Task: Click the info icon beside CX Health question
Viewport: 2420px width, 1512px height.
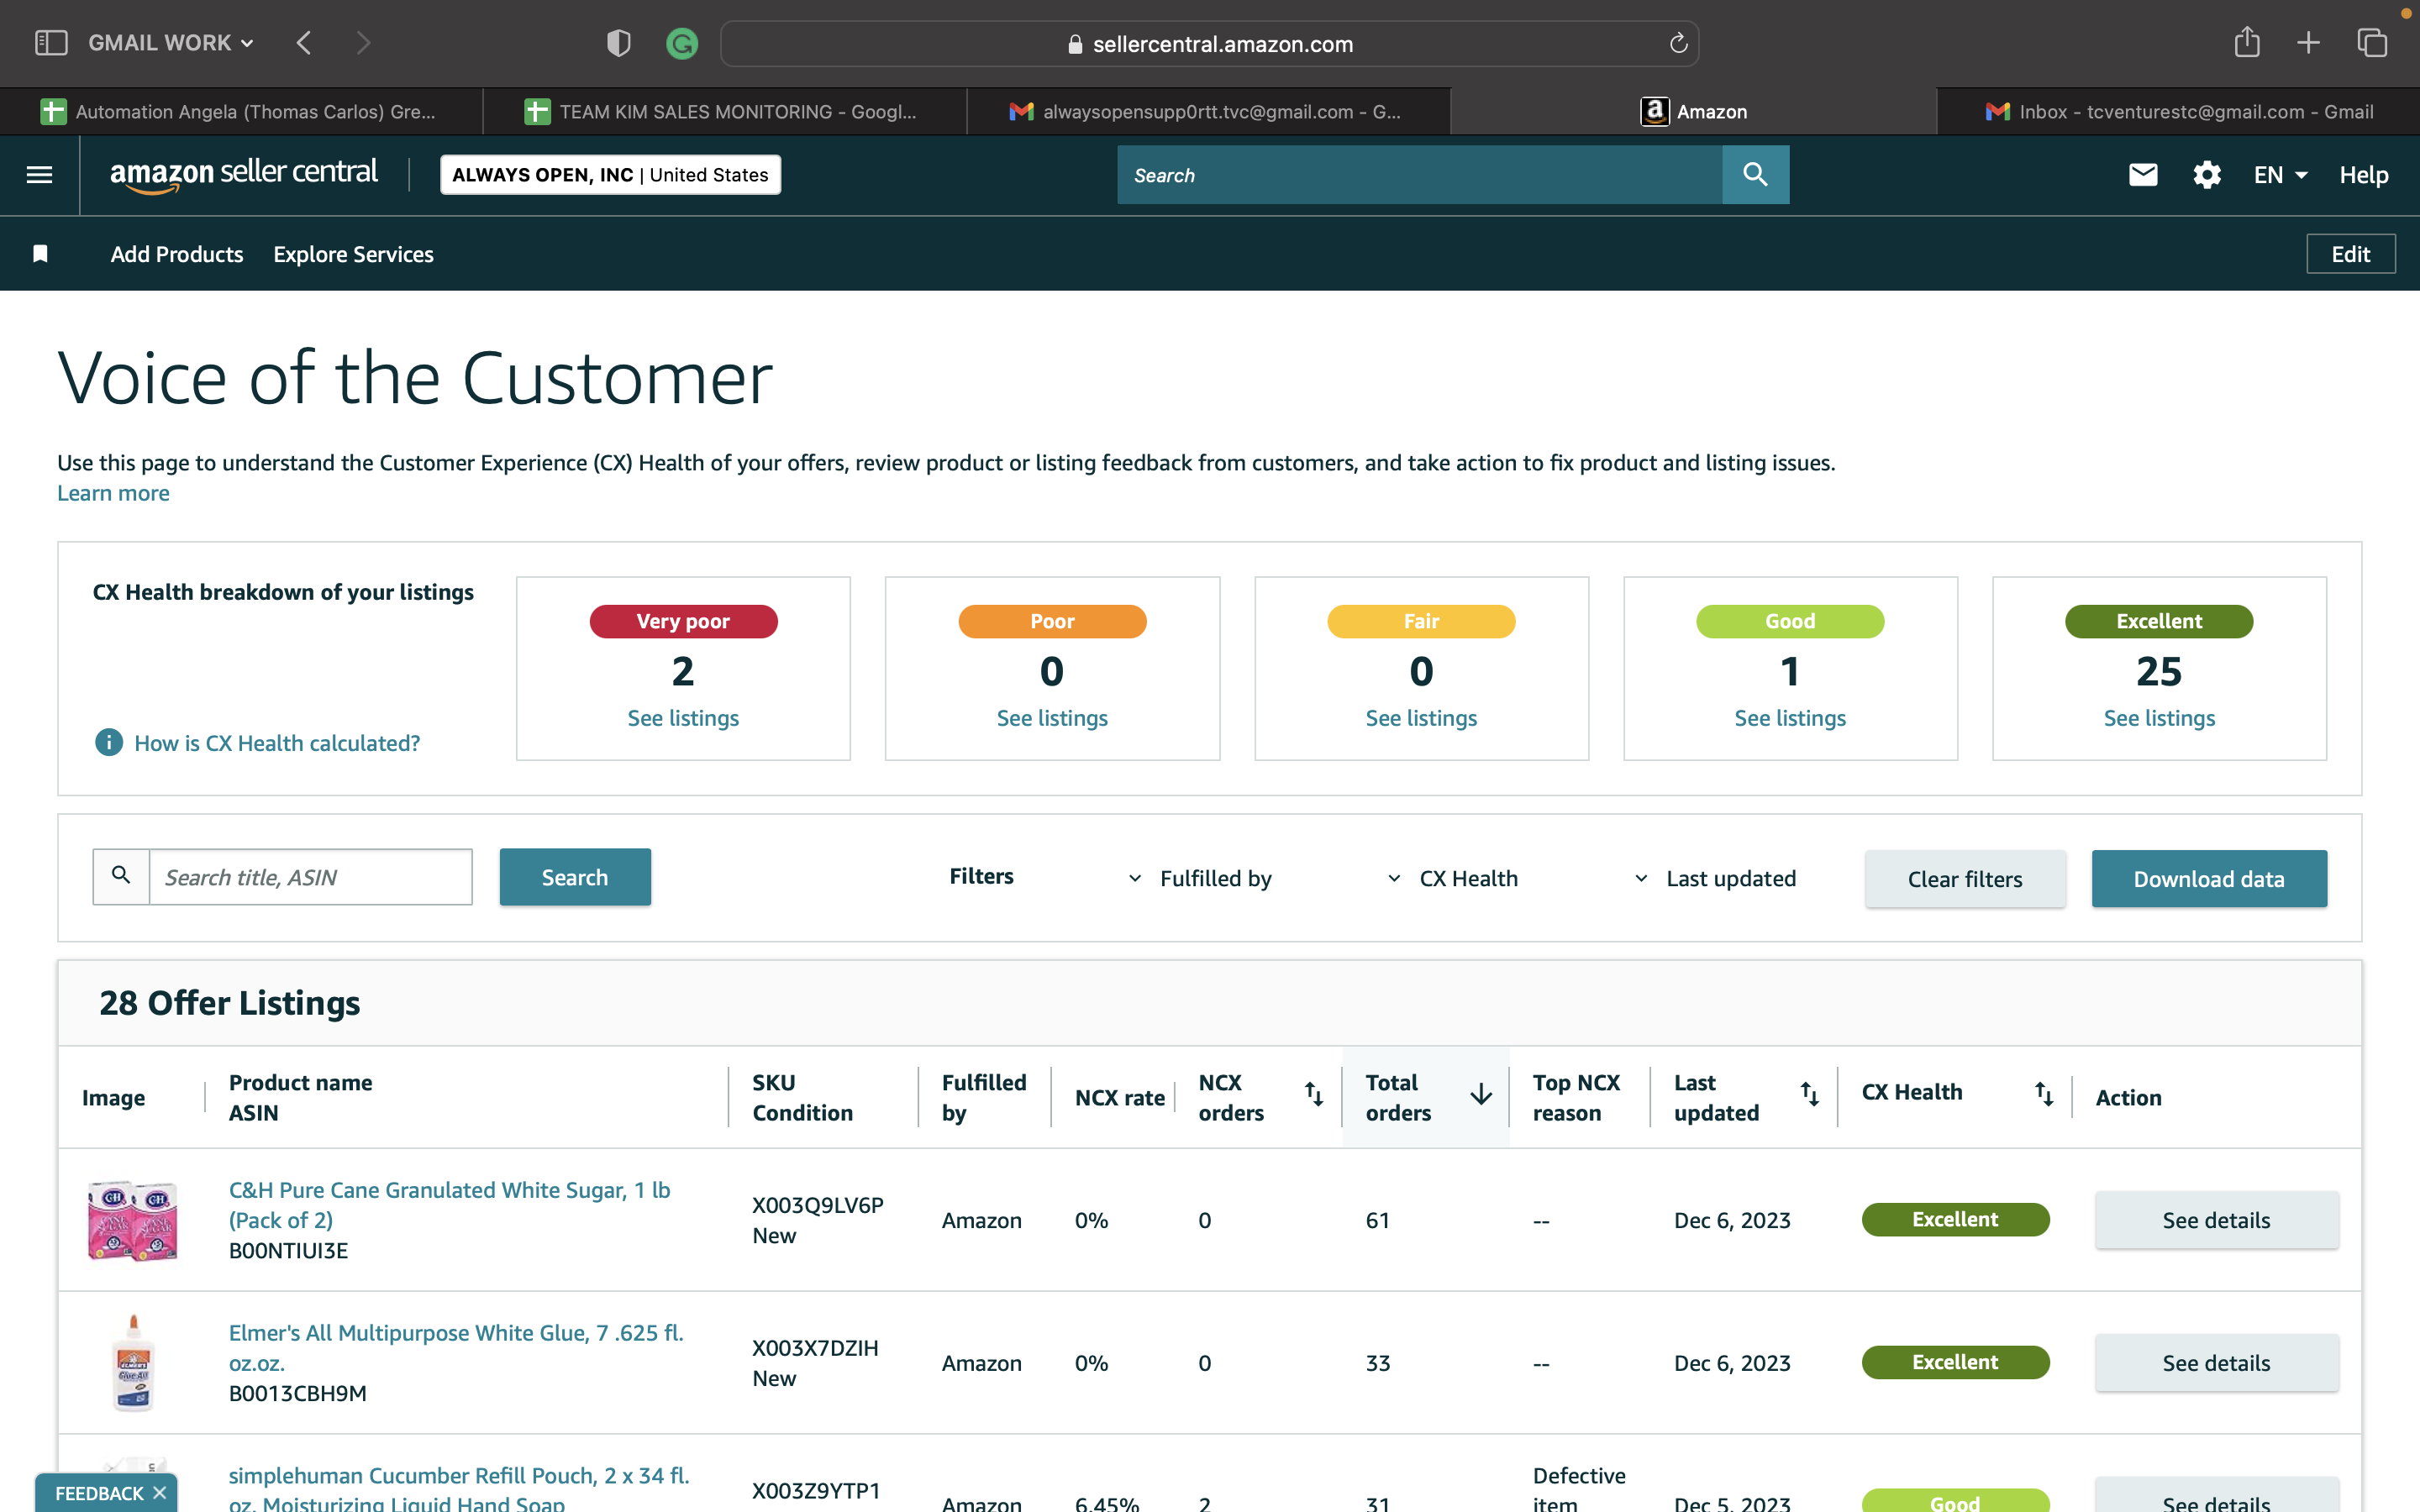Action: pyautogui.click(x=108, y=742)
